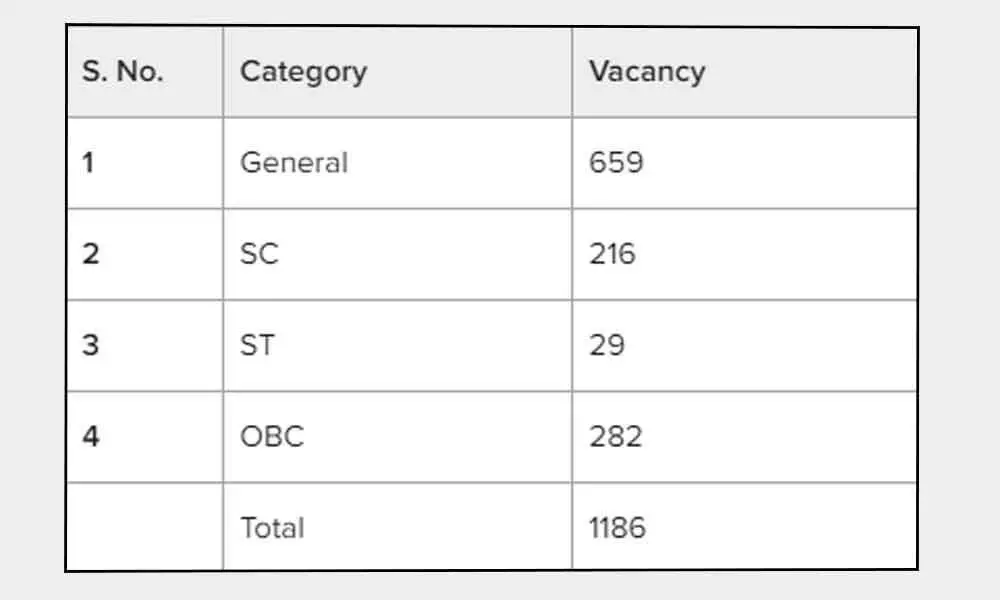Click the gray margin right of the table
Screen dimensions: 1000x600
(958, 300)
